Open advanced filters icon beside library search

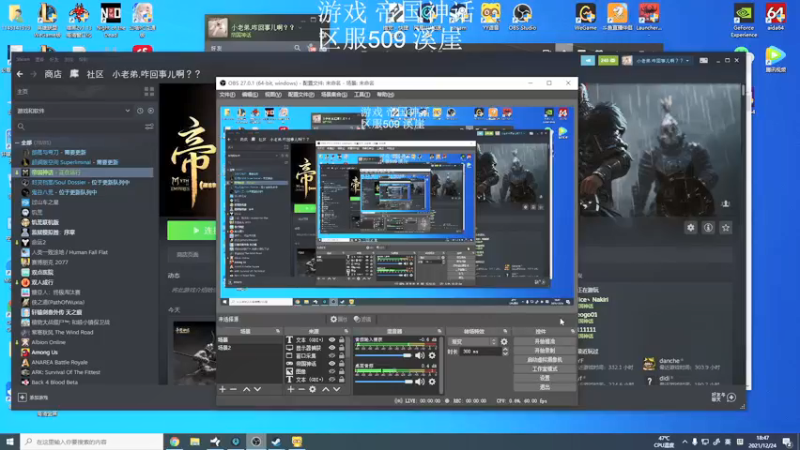(149, 127)
